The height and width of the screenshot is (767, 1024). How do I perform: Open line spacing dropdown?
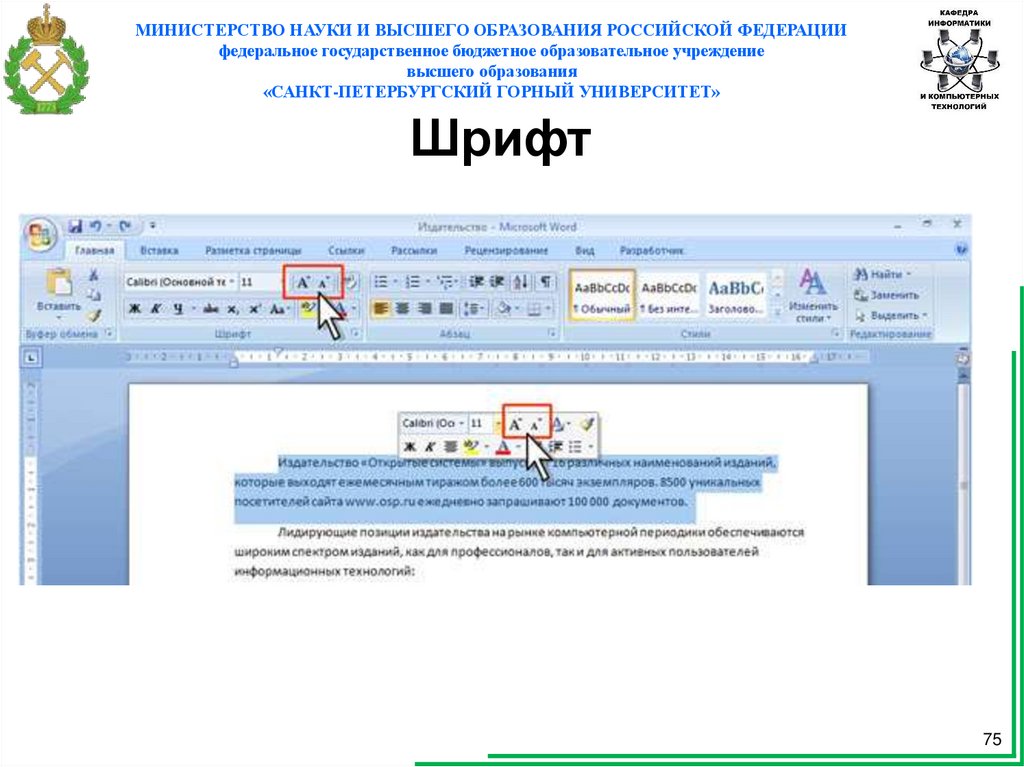pyautogui.click(x=474, y=308)
